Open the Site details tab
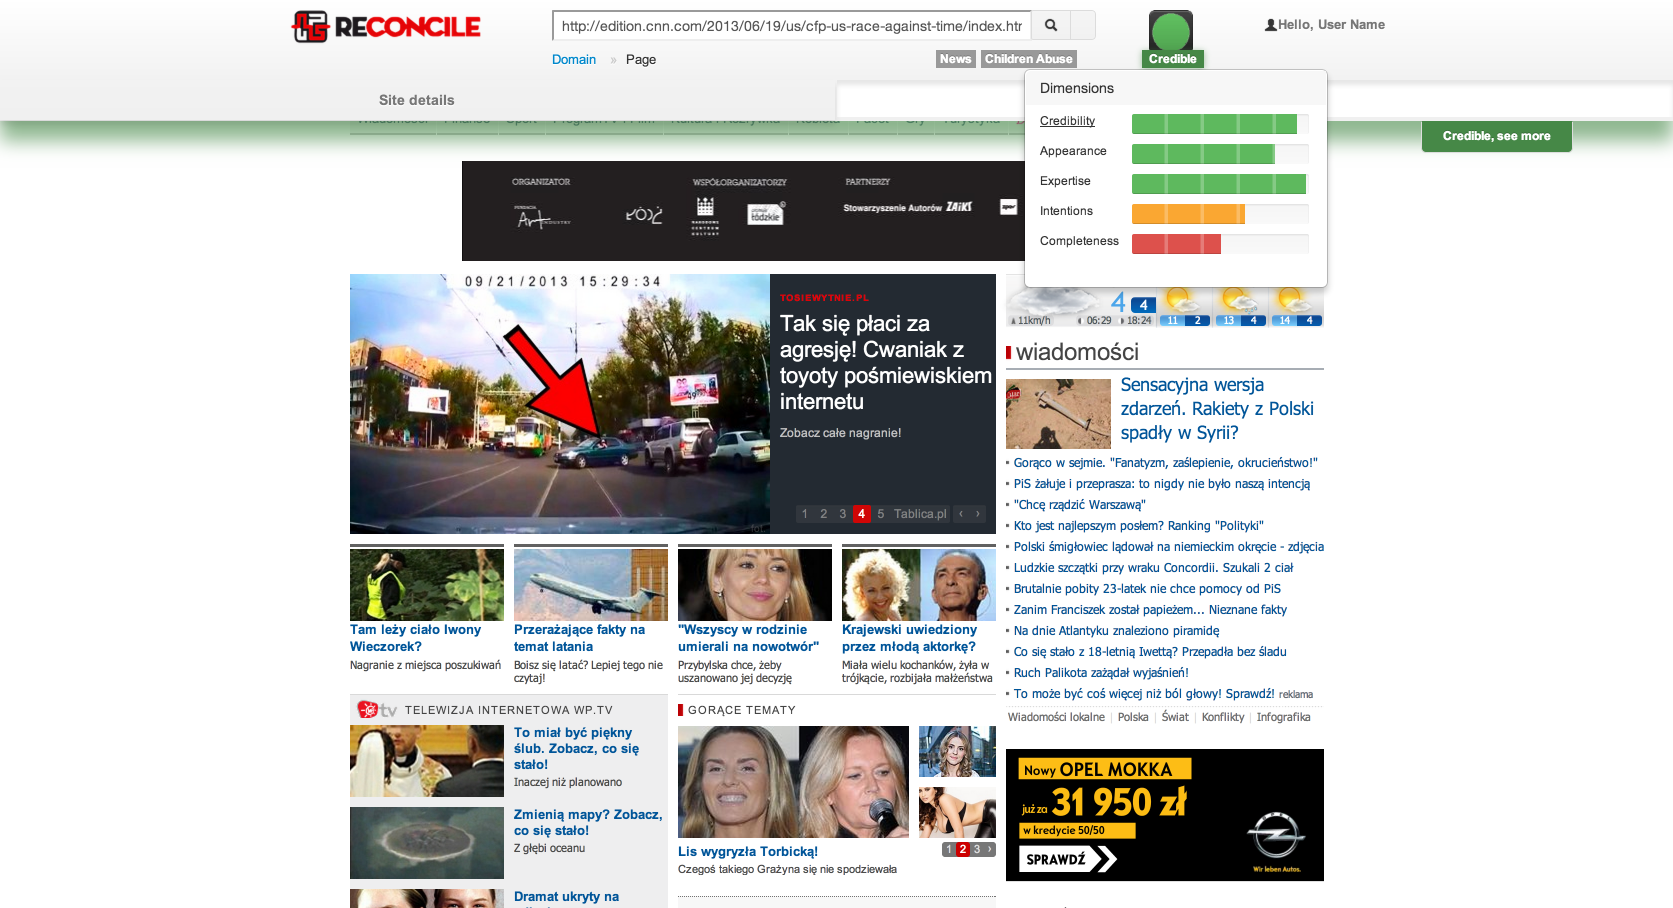Viewport: 1673px width, 908px height. pyautogui.click(x=416, y=100)
